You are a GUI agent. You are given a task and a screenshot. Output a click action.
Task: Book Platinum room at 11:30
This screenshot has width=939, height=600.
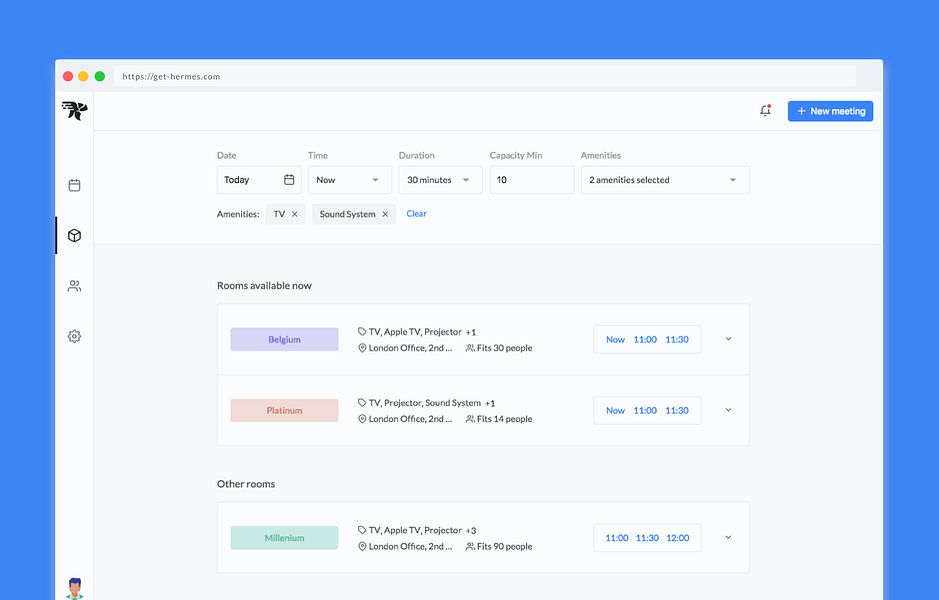point(677,411)
